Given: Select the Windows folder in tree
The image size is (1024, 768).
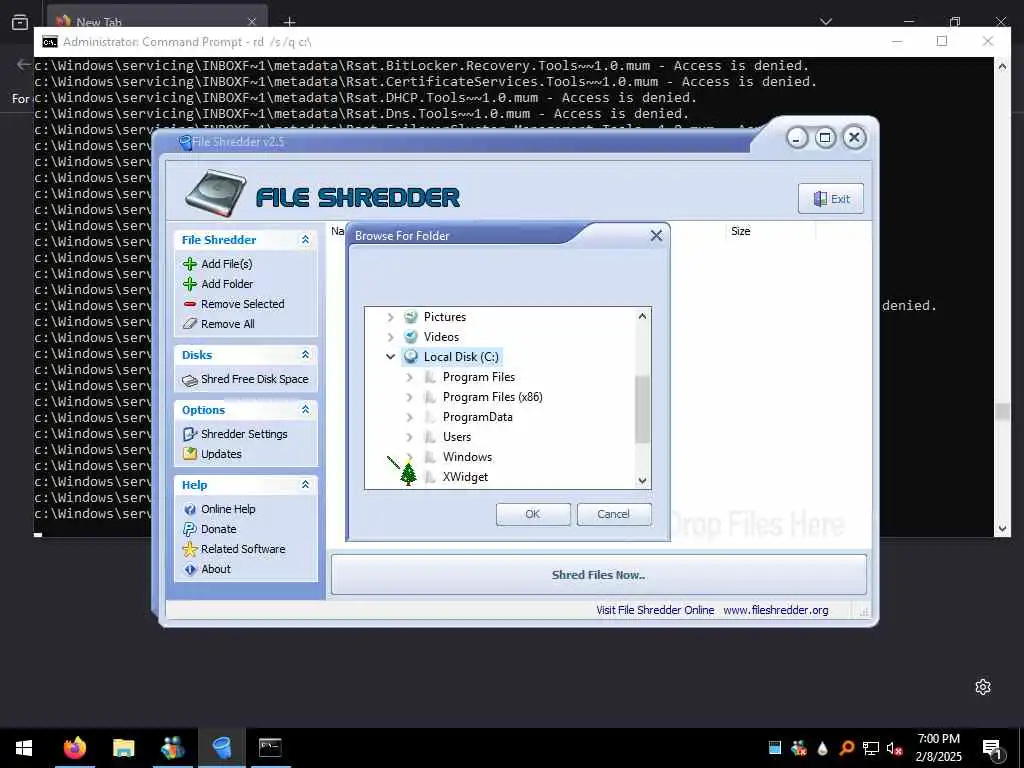Looking at the screenshot, I should click(x=467, y=457).
